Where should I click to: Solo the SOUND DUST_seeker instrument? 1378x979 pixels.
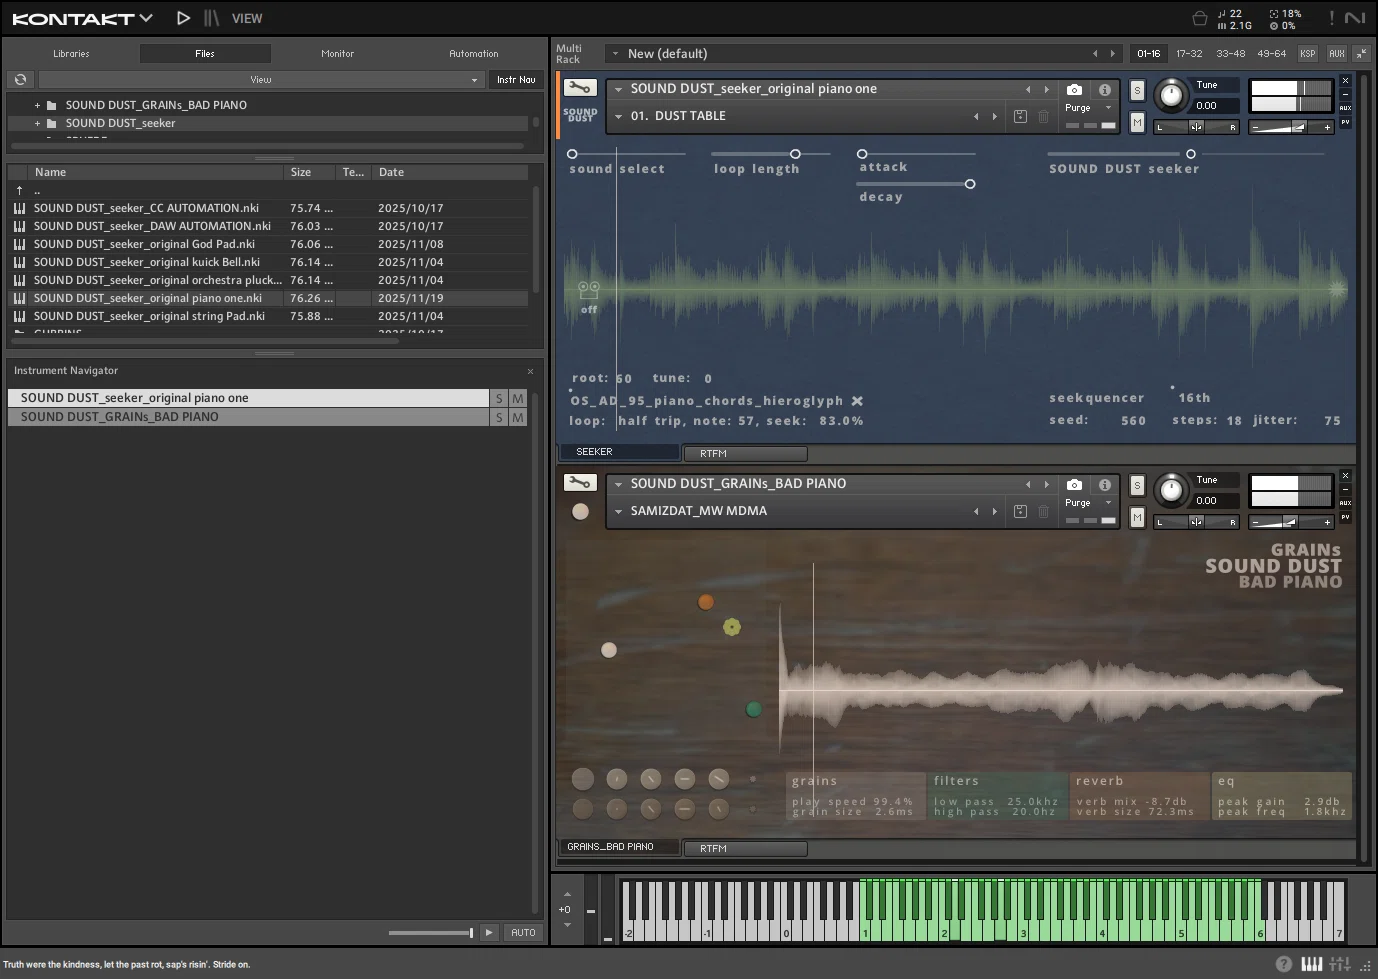point(1137,90)
